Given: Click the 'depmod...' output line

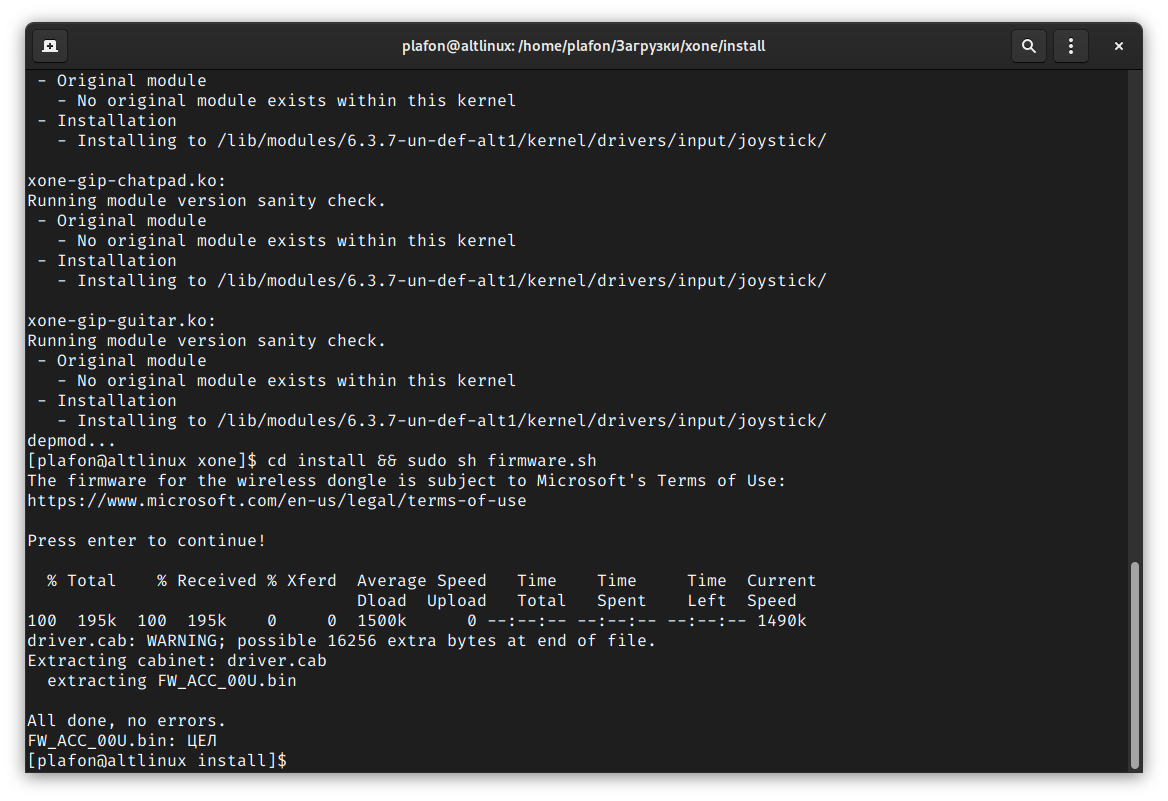Looking at the screenshot, I should click(x=71, y=441).
